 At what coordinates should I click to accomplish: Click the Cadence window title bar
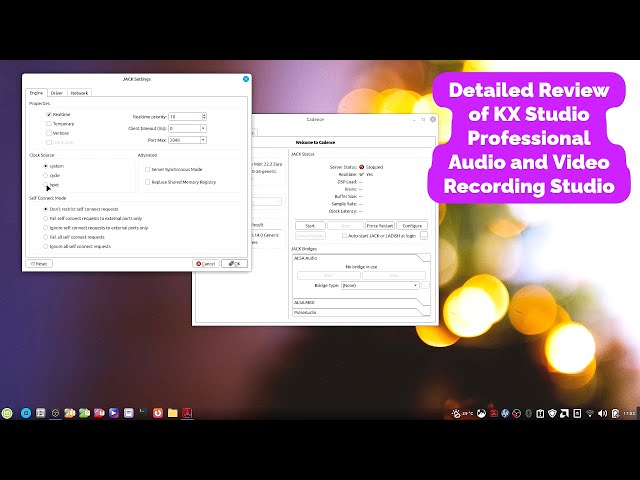pos(315,120)
